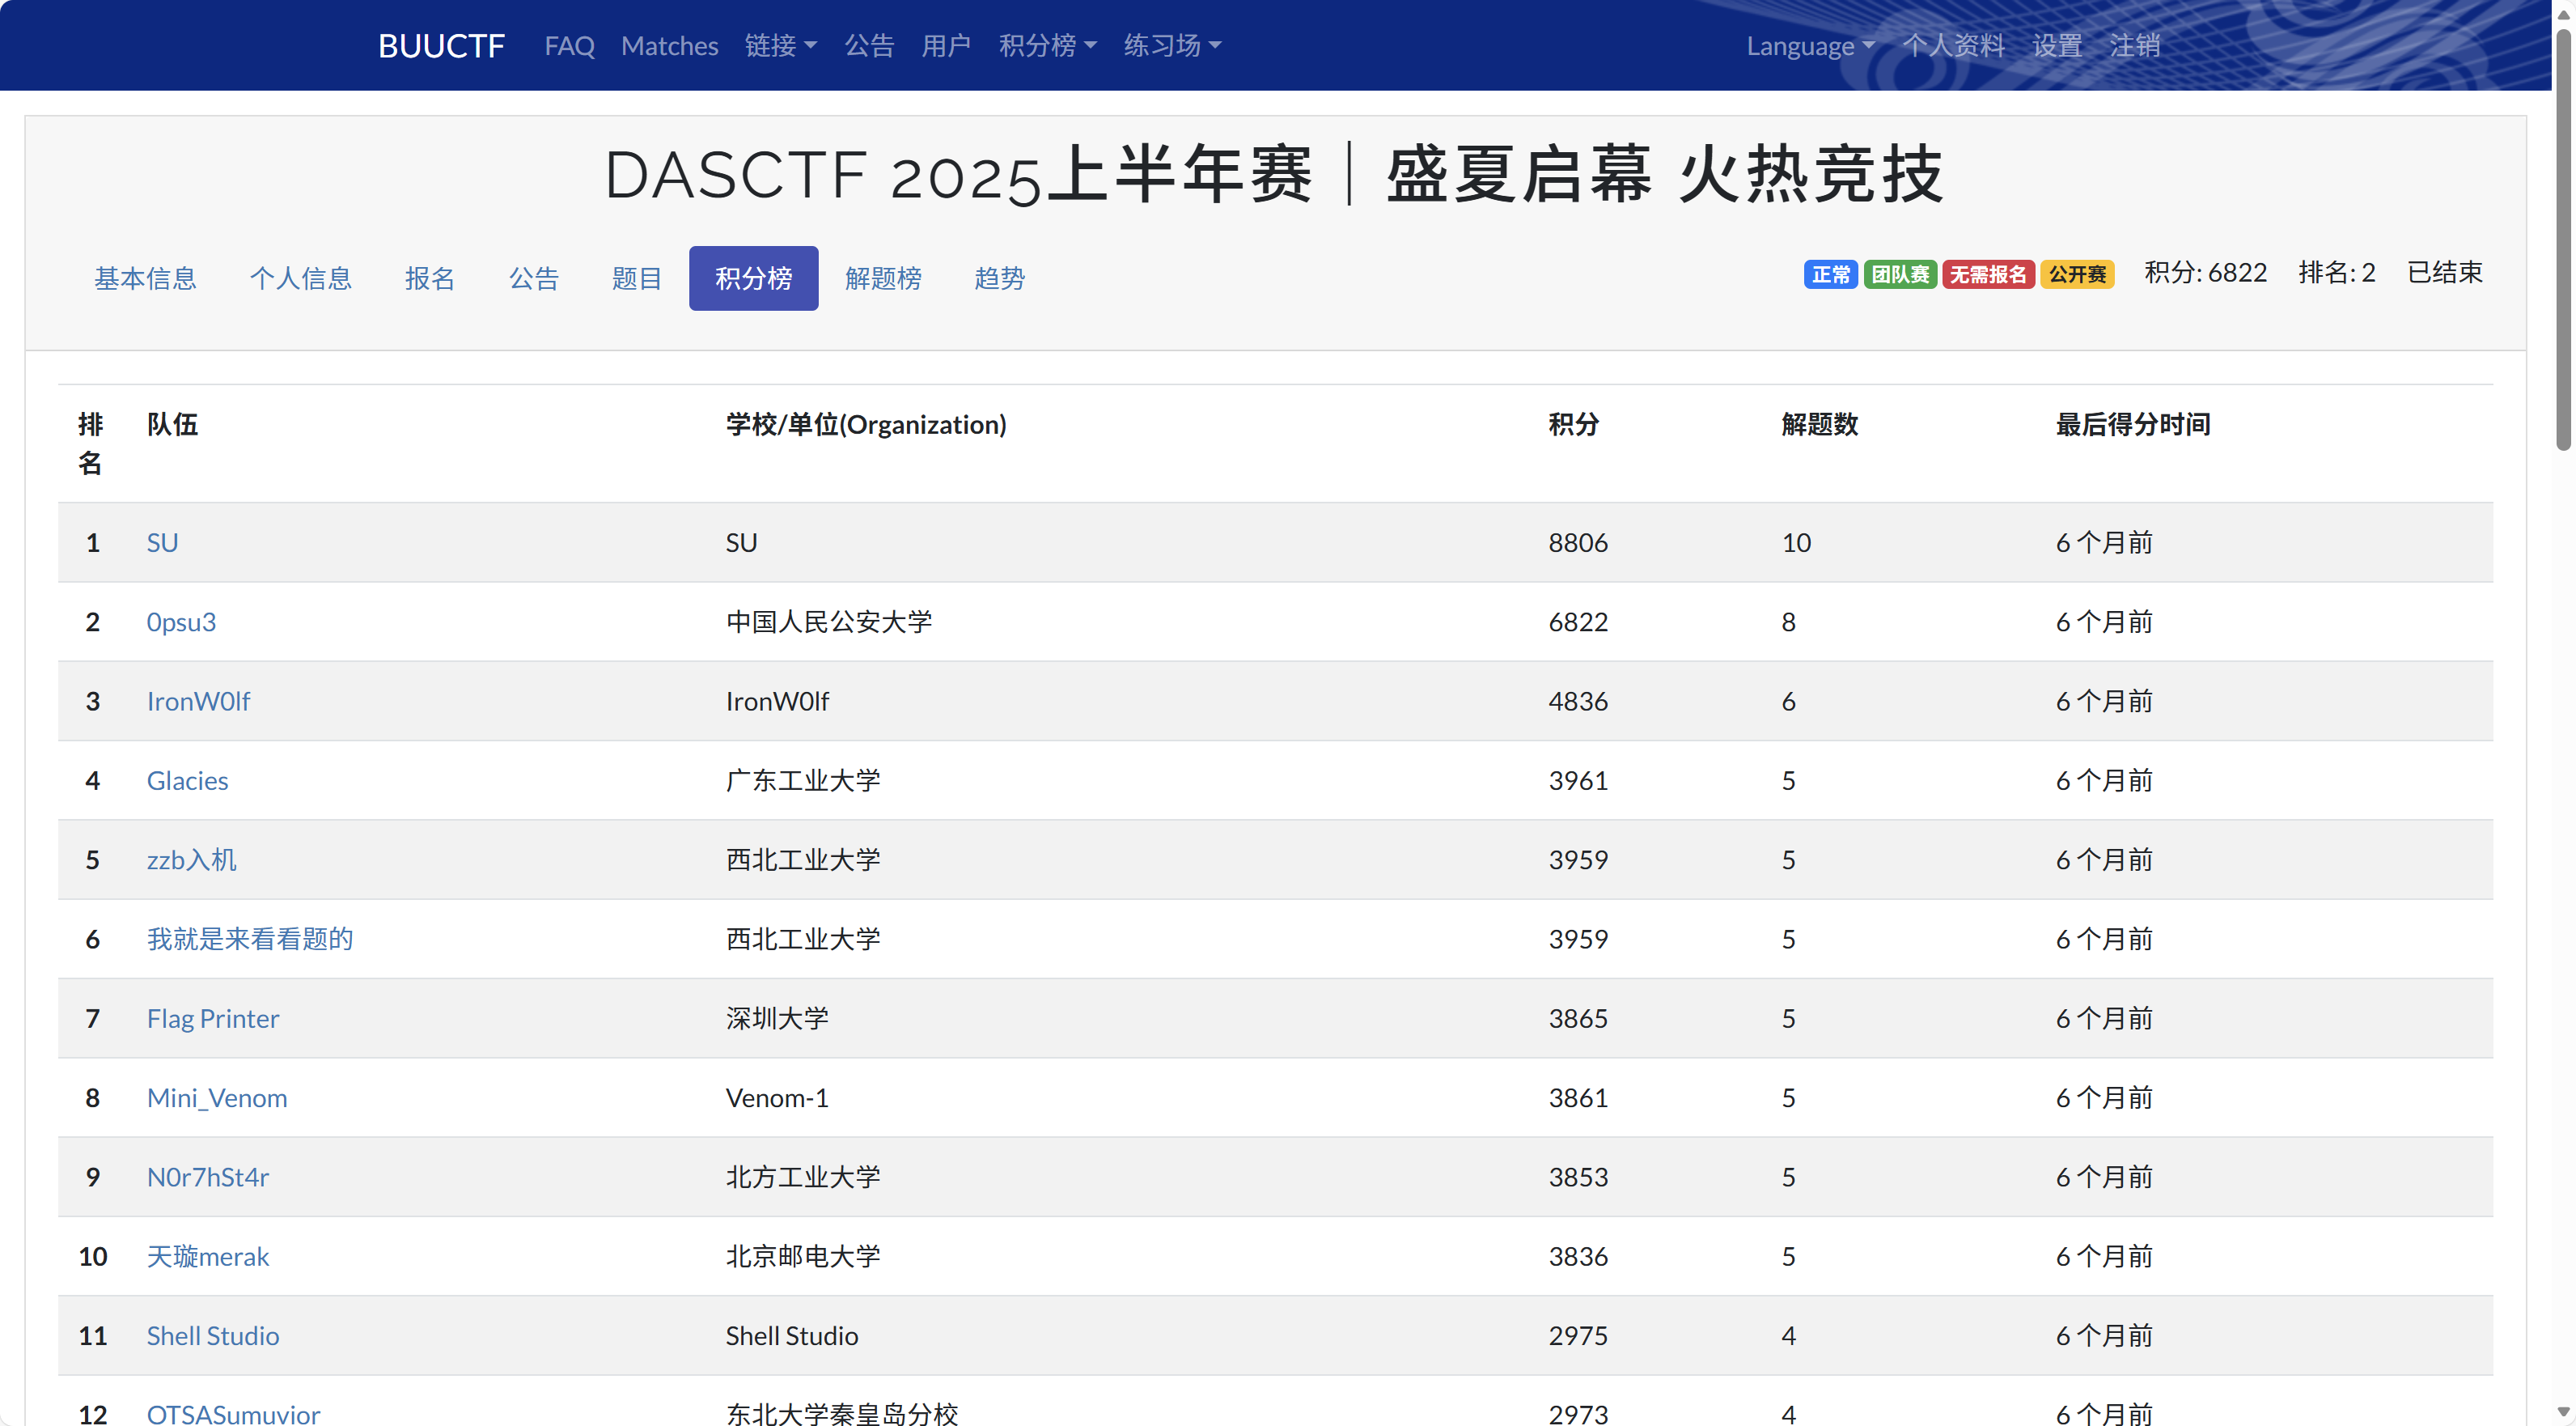
Task: Open team SU link
Action: [x=162, y=542]
